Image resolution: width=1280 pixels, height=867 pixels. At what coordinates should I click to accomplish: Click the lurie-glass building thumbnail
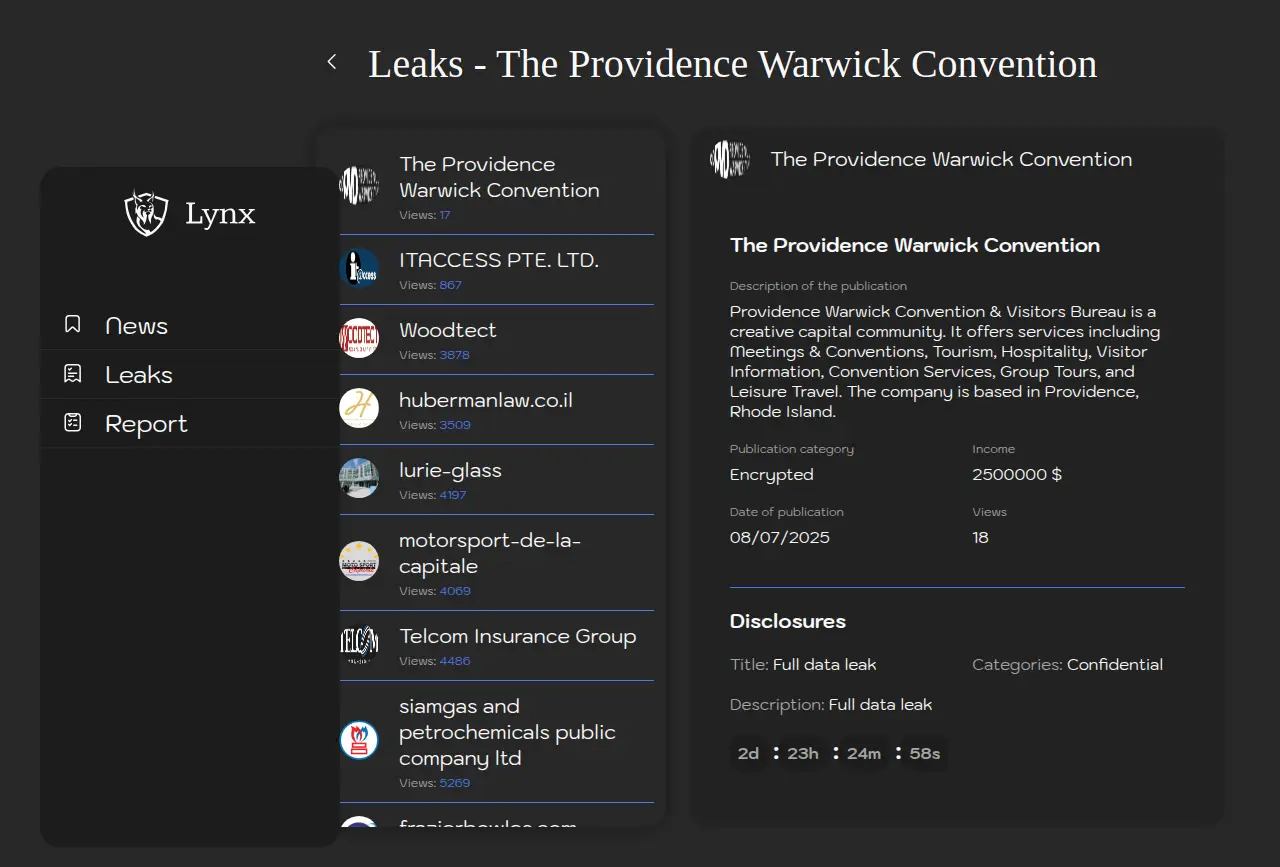pos(359,478)
